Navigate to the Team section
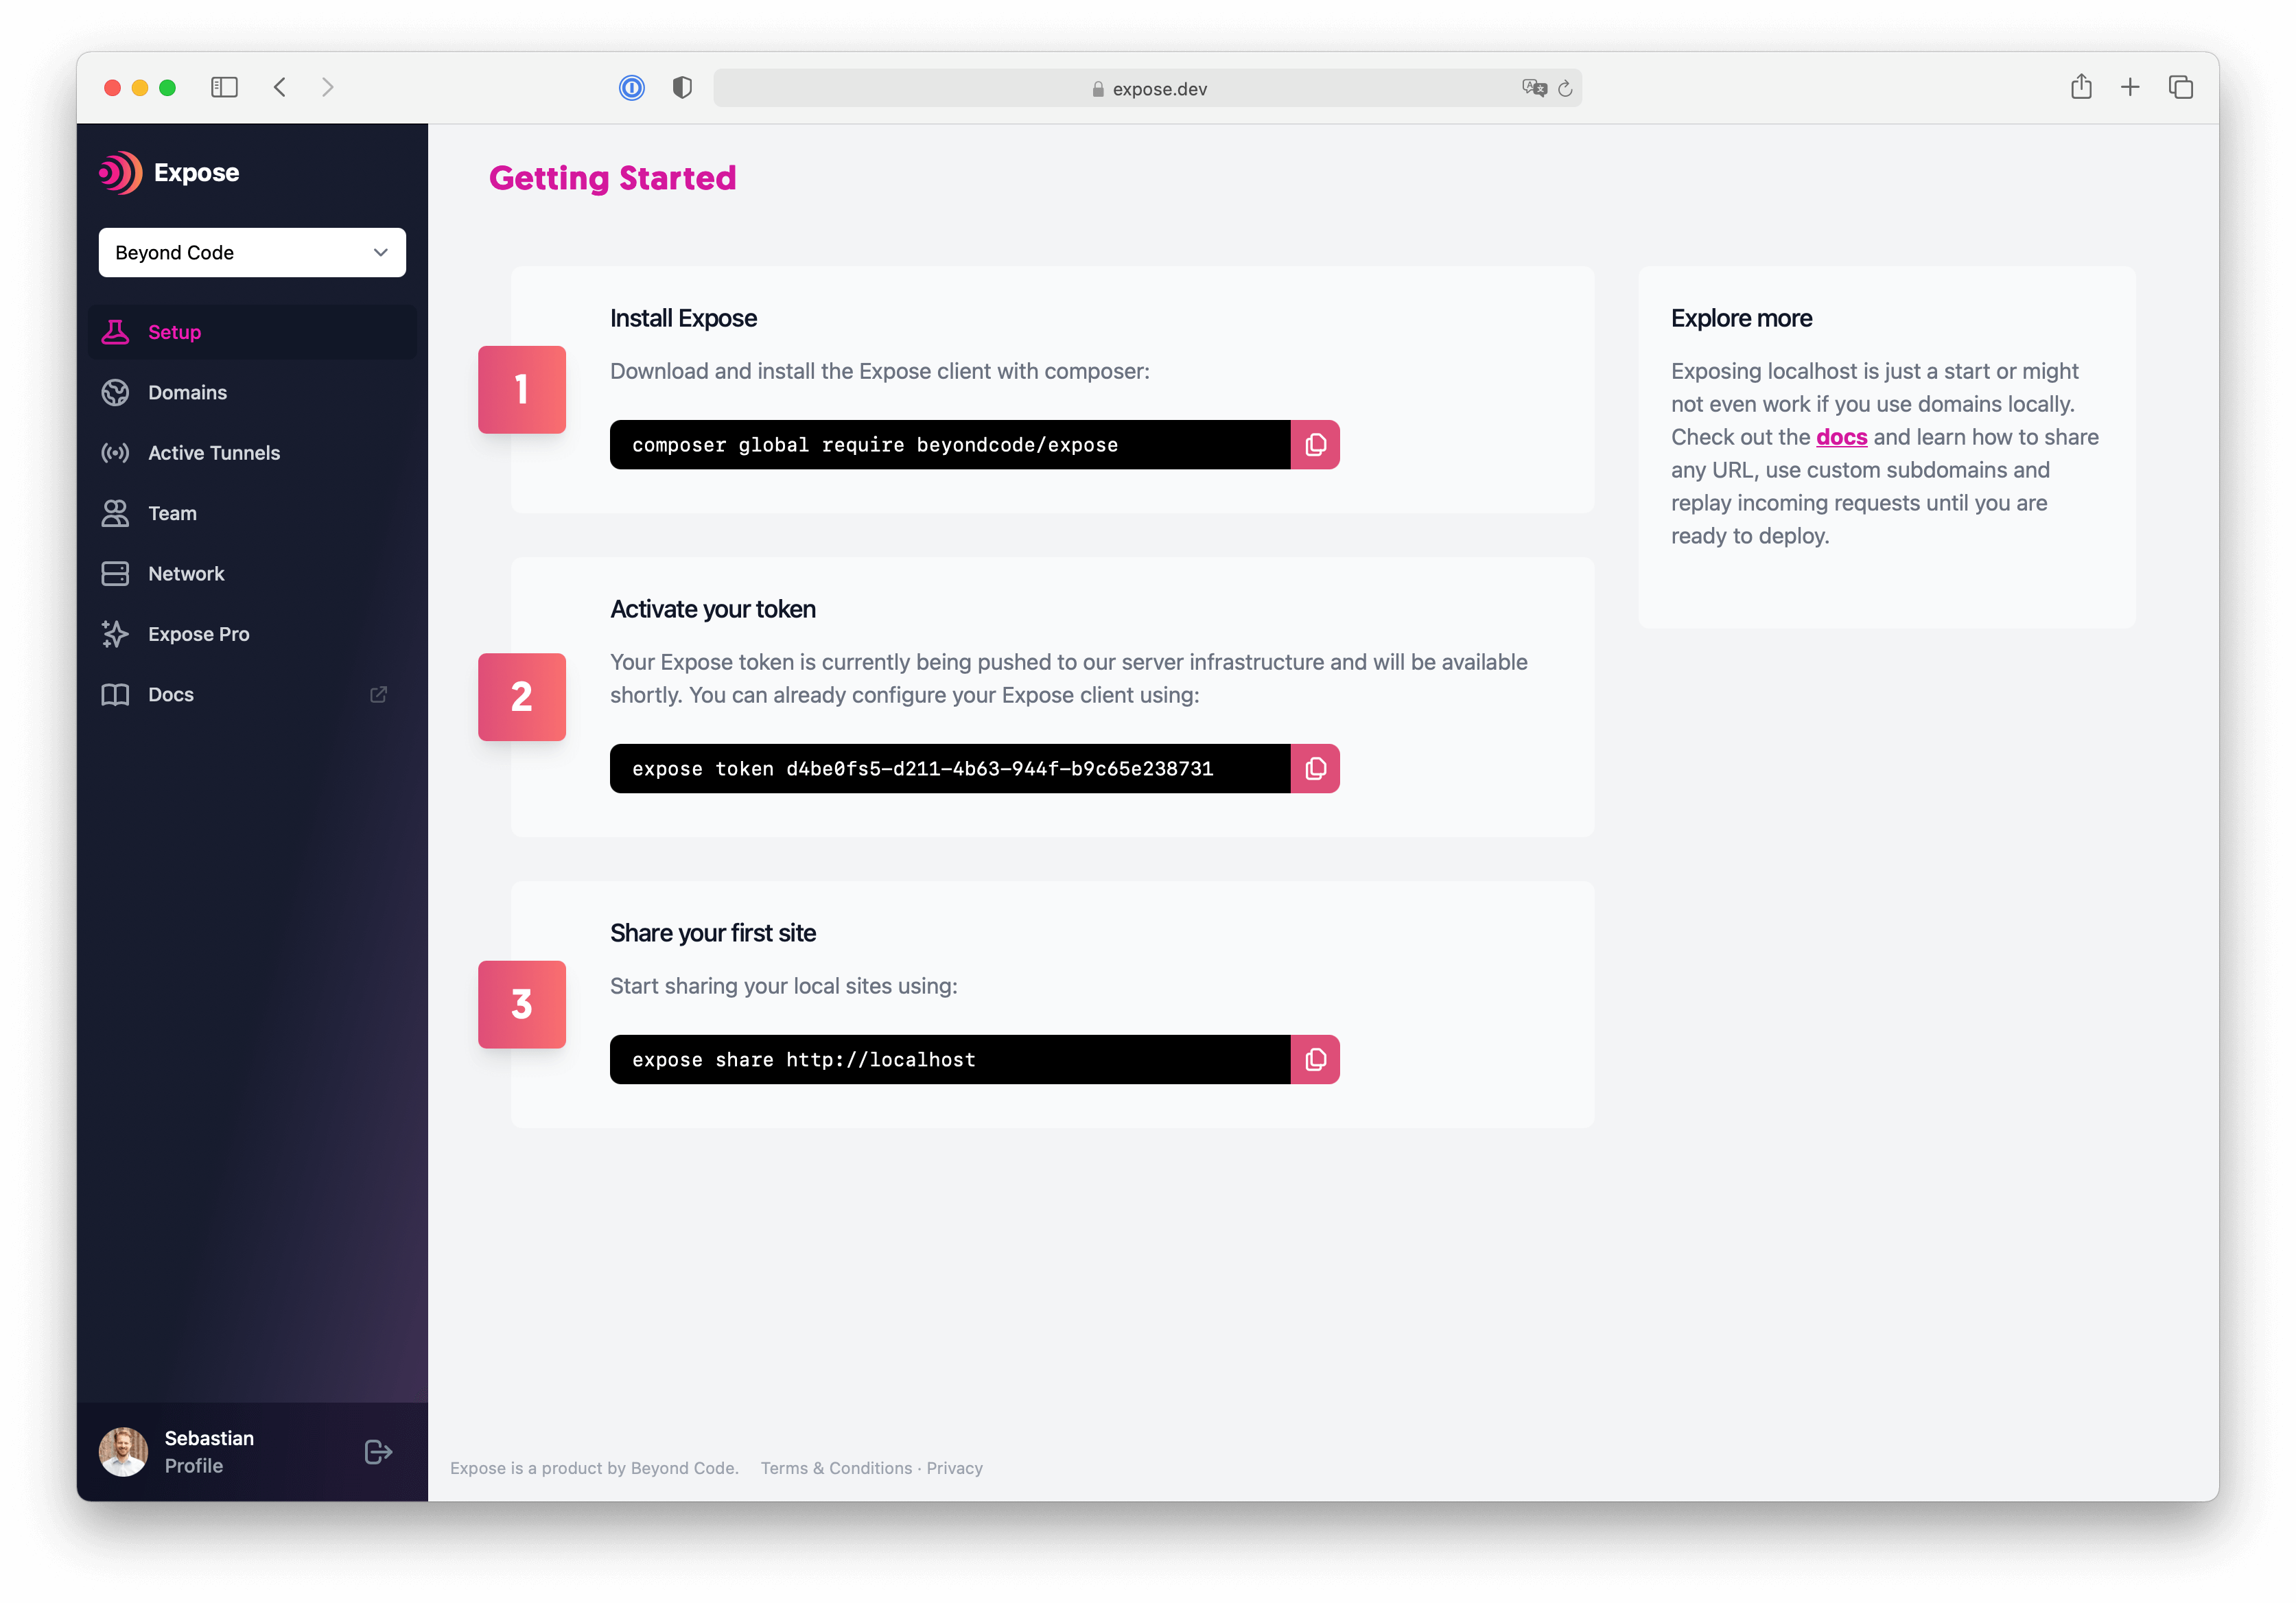 172,513
